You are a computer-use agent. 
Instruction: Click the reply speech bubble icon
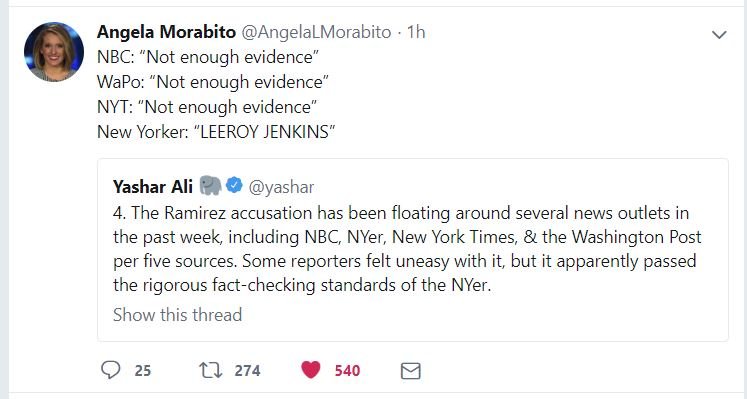111,370
